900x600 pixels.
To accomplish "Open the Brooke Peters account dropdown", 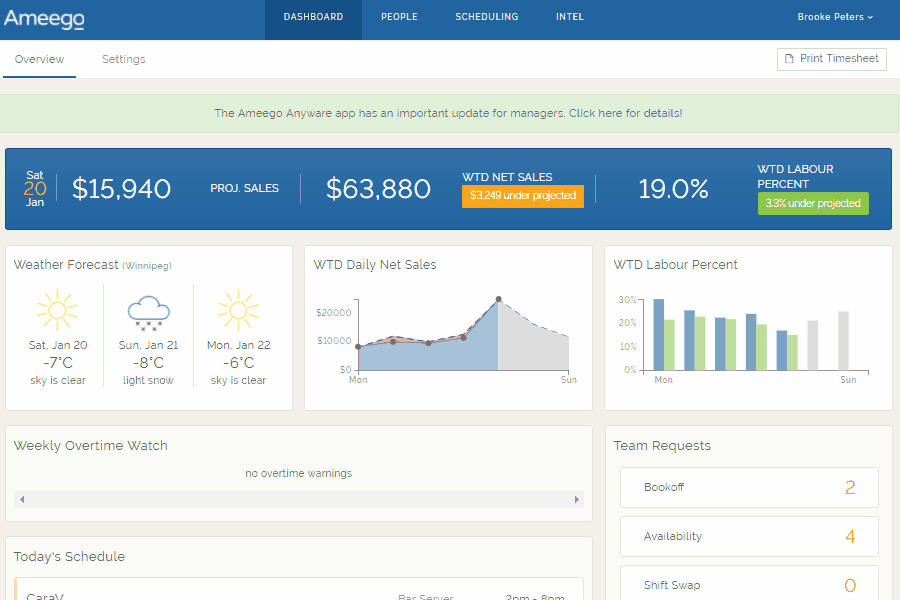I will pyautogui.click(x=836, y=16).
